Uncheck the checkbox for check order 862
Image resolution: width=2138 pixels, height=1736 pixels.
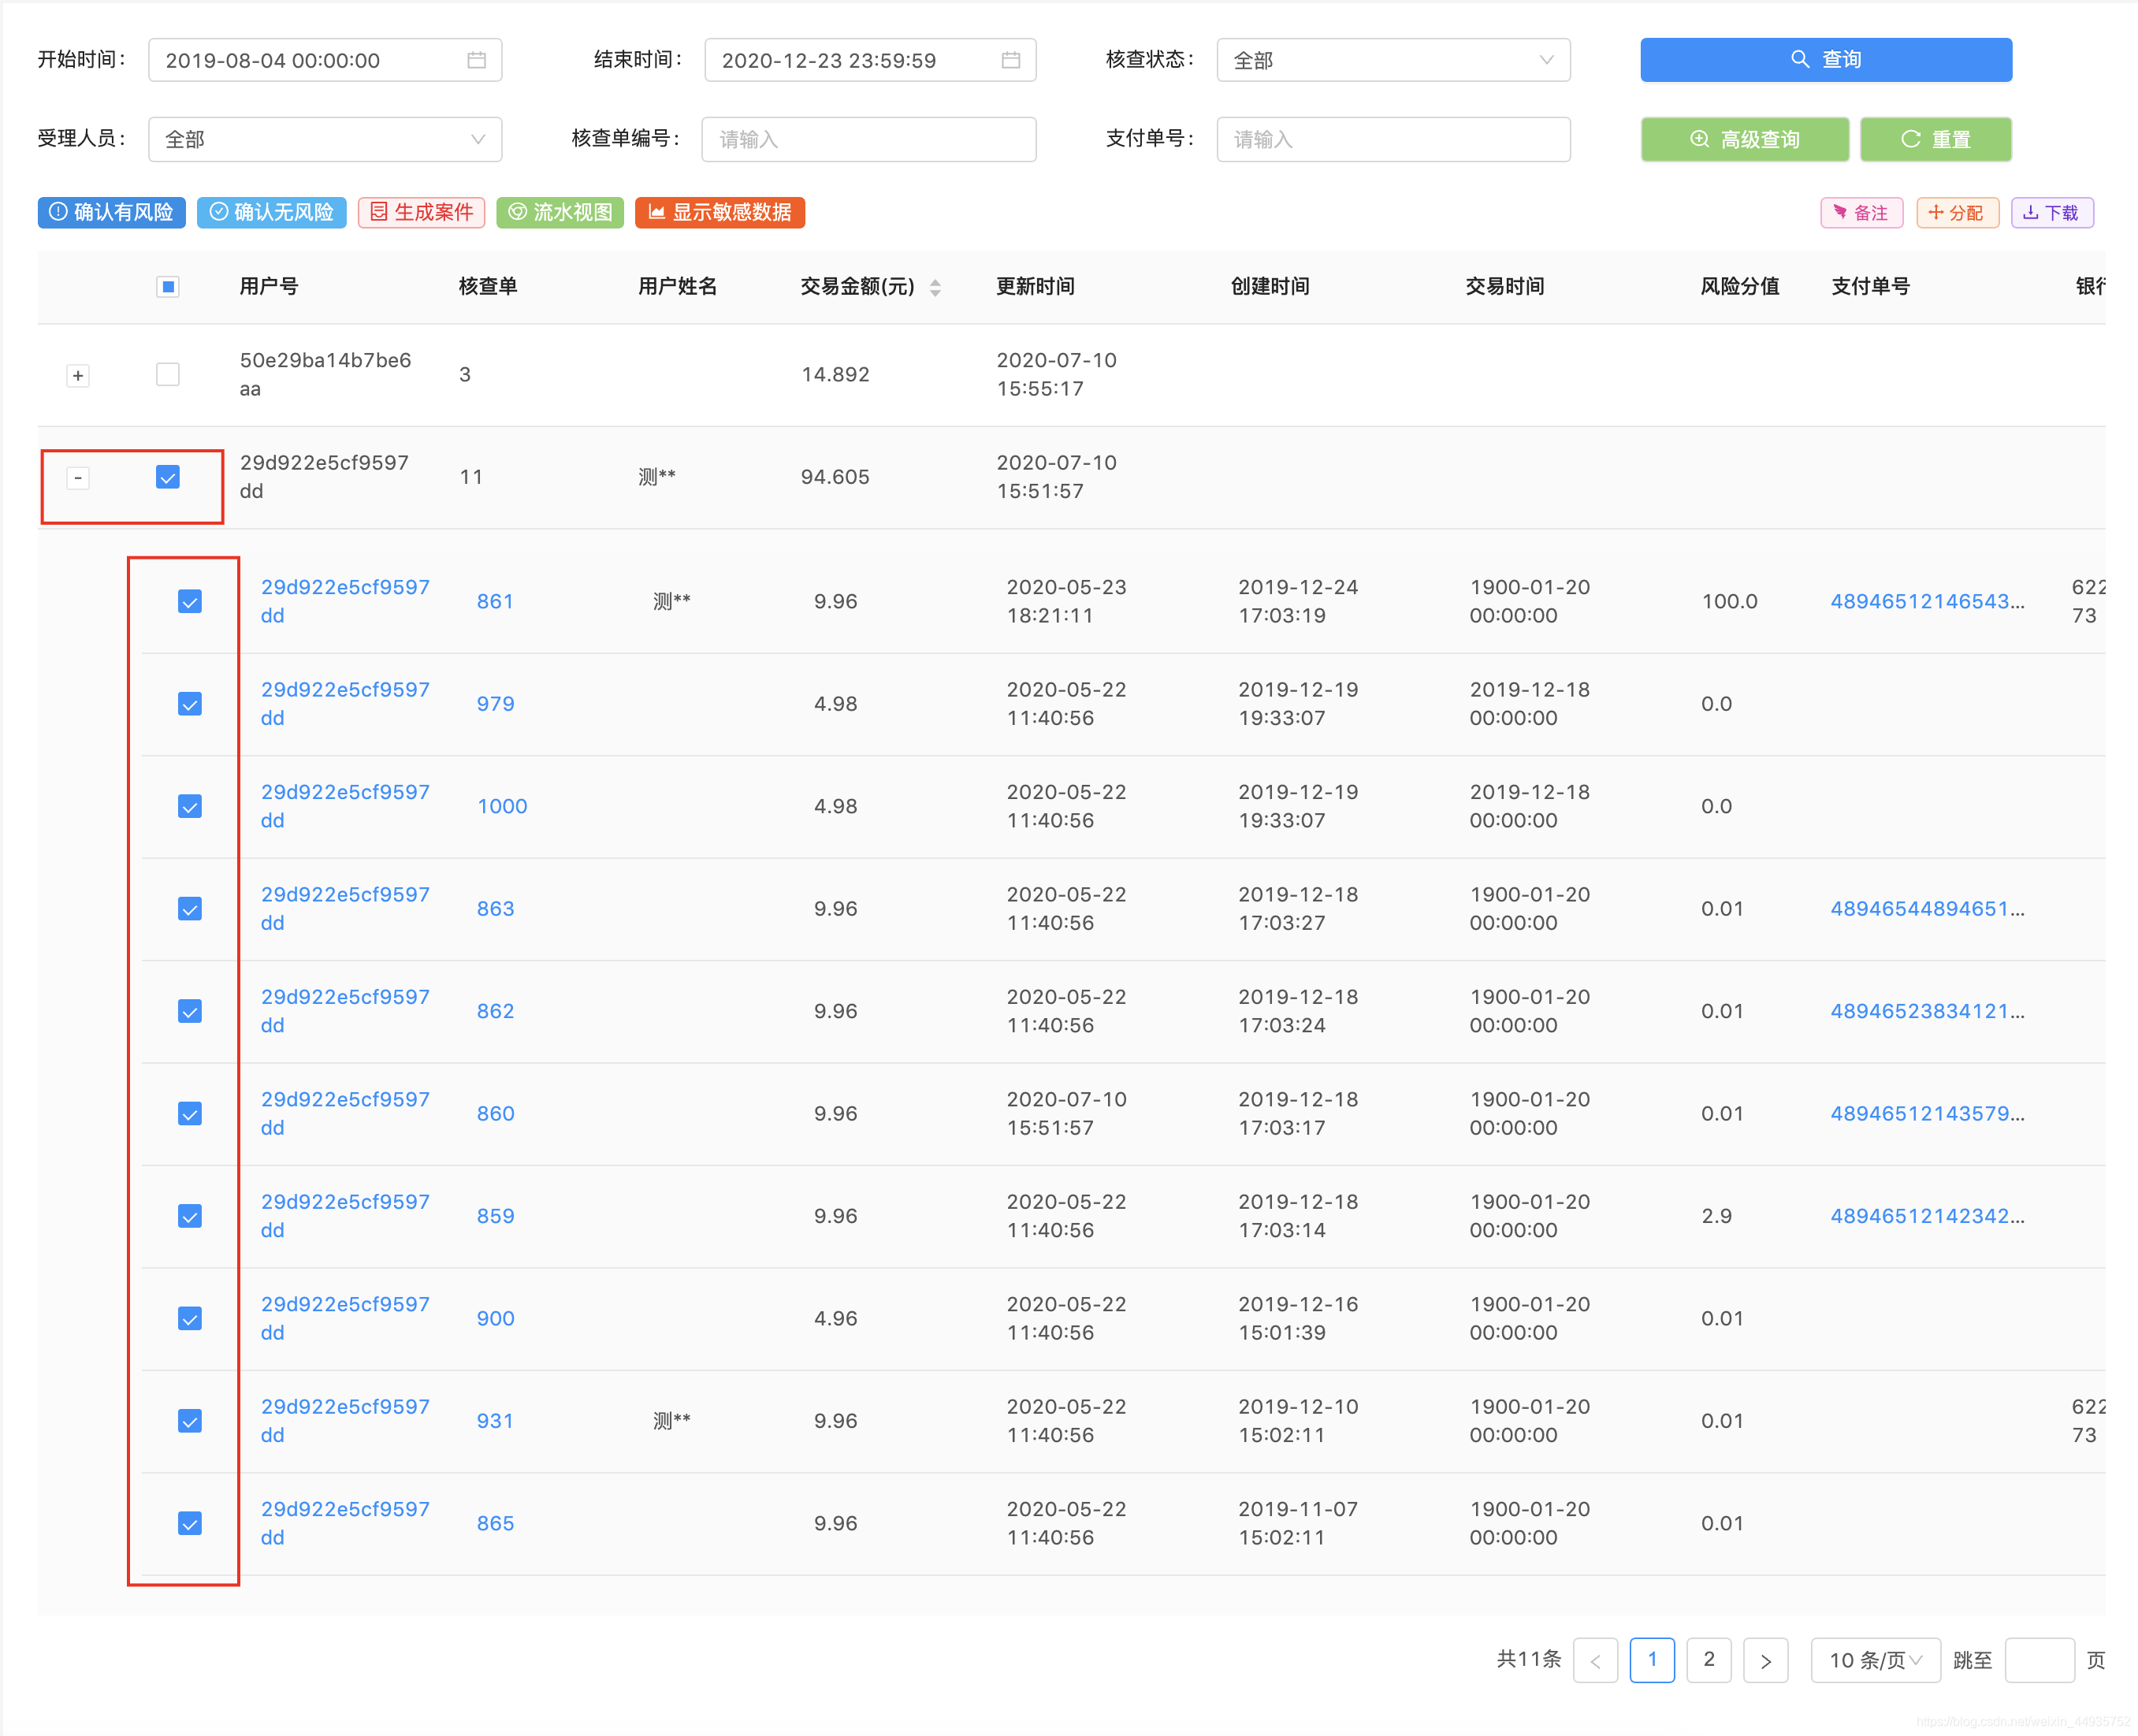(x=190, y=1011)
